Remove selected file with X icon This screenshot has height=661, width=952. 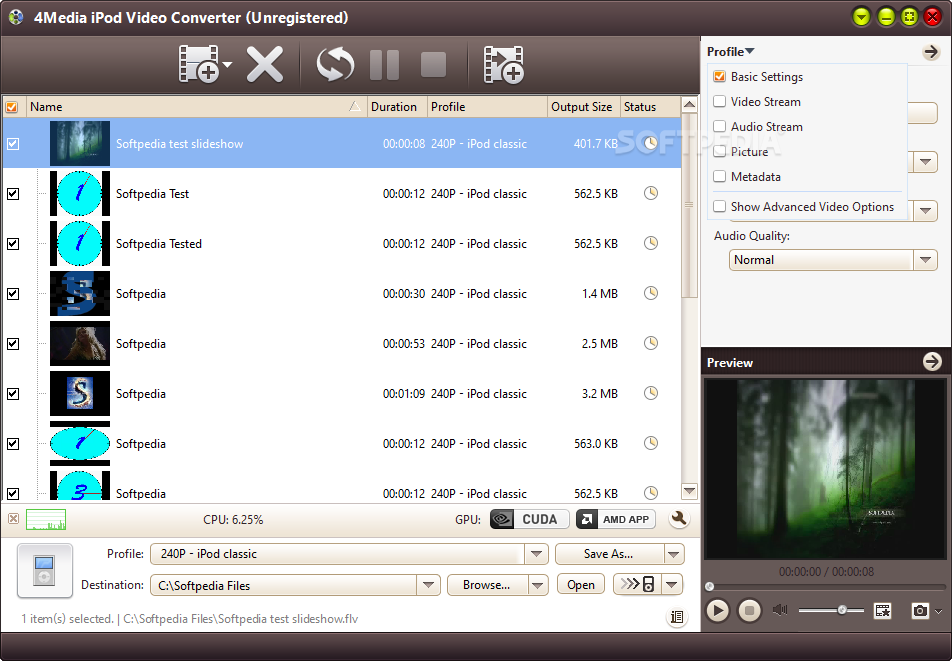265,64
